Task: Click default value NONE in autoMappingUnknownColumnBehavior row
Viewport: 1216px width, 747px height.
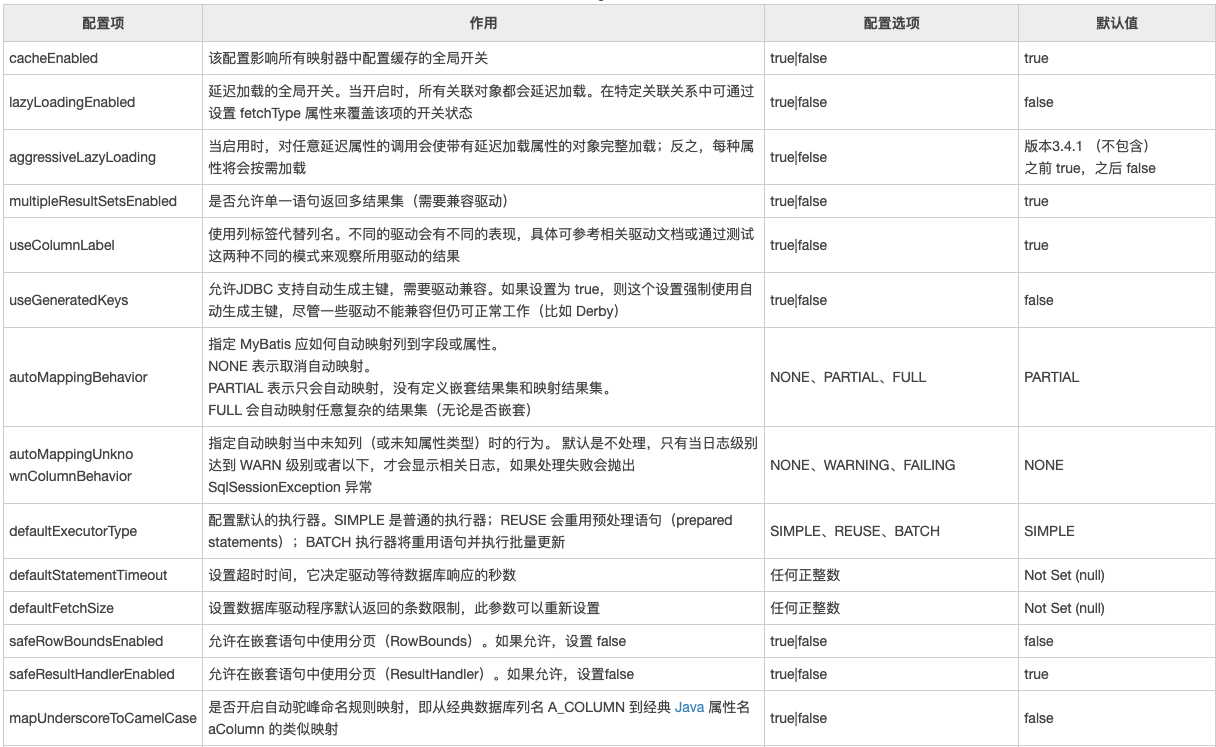Action: click(1044, 465)
